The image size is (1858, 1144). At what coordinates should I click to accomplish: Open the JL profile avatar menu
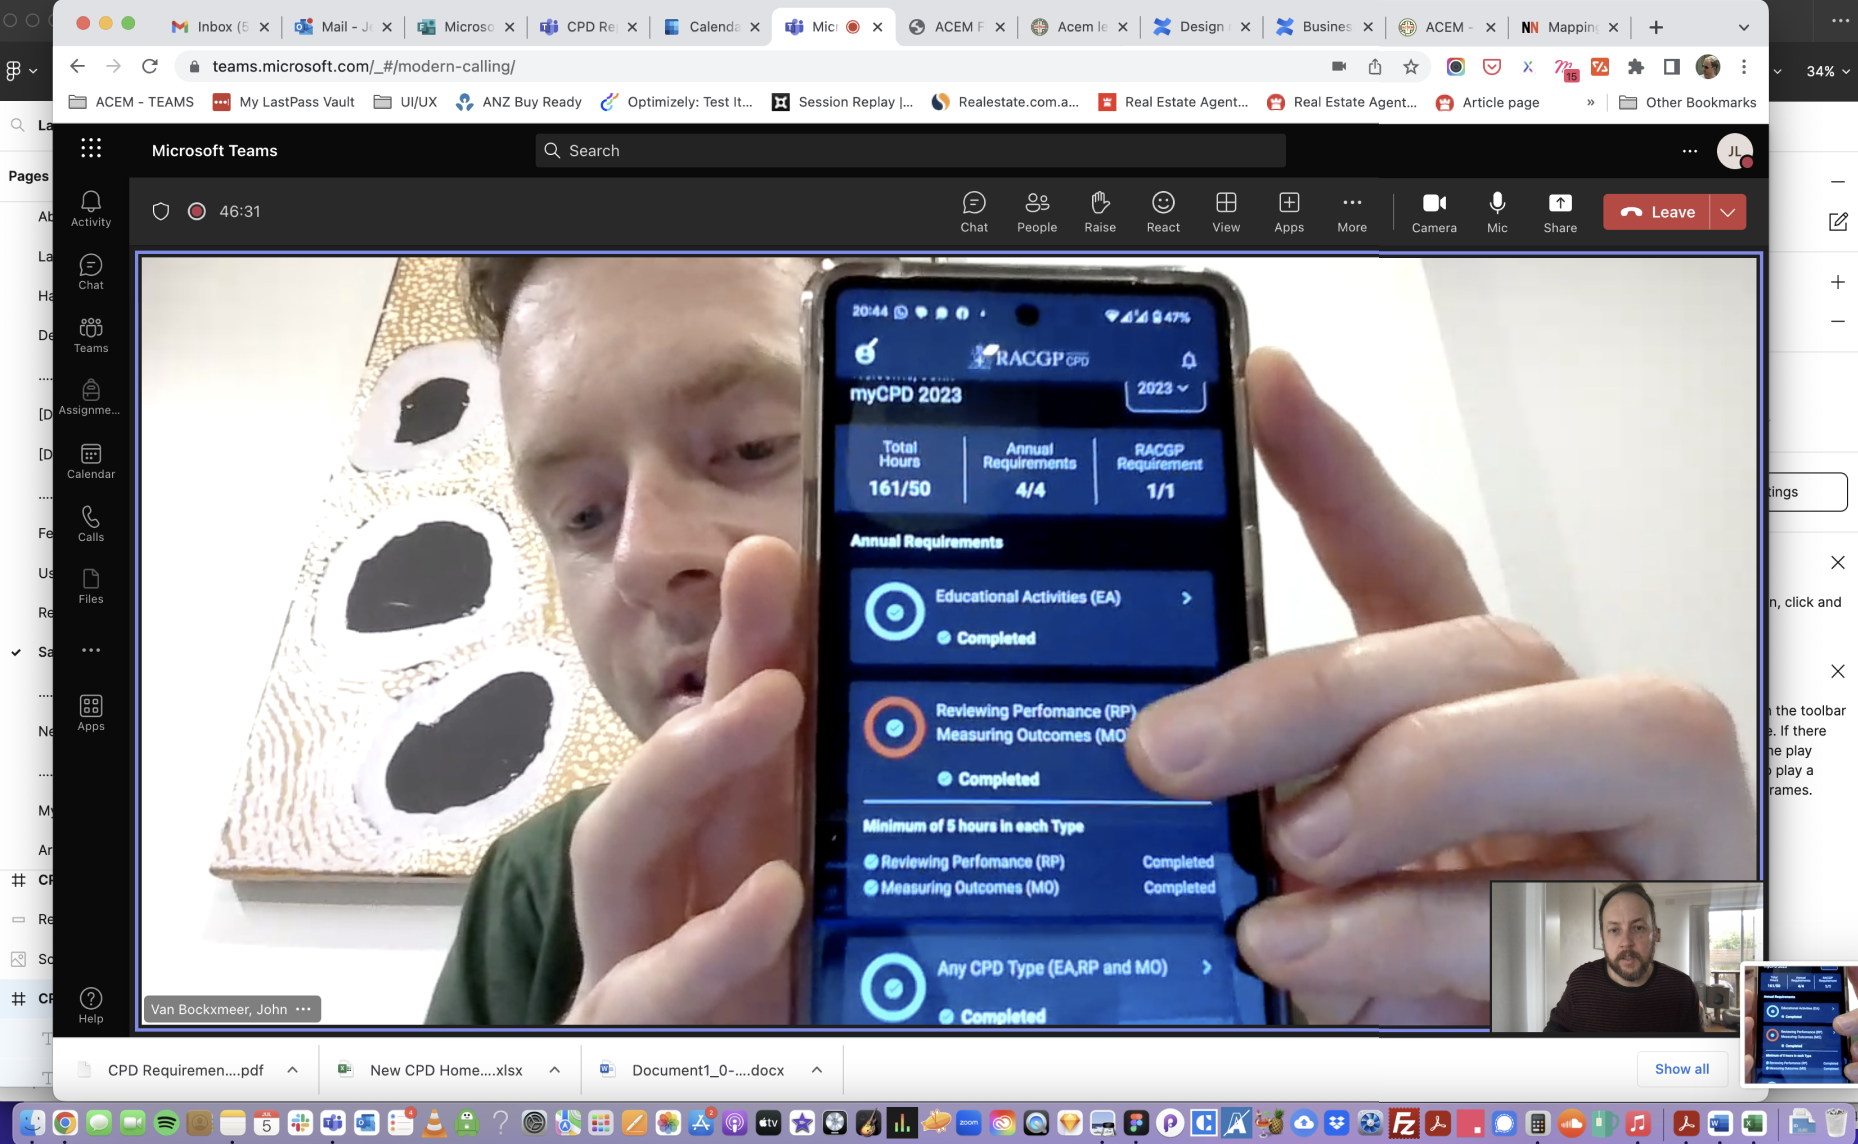1735,151
